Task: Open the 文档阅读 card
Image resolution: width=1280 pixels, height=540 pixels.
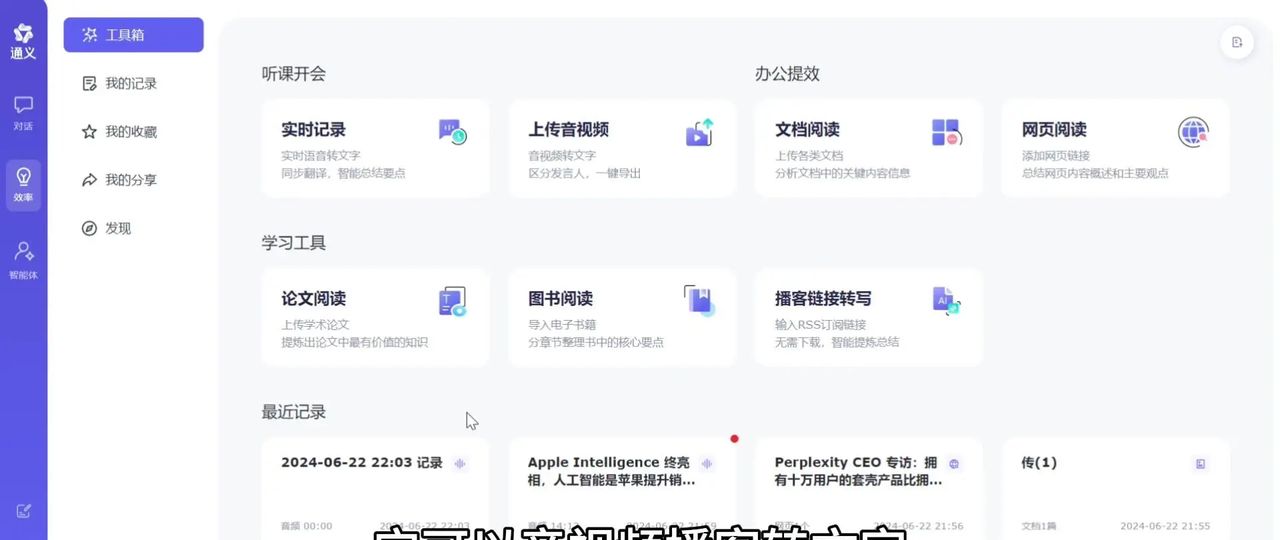Action: click(869, 148)
